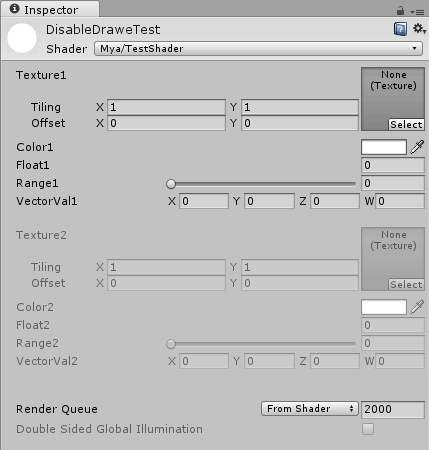The image size is (429, 450).
Task: Click the Texture2 Tiling X field
Action: coord(166,267)
